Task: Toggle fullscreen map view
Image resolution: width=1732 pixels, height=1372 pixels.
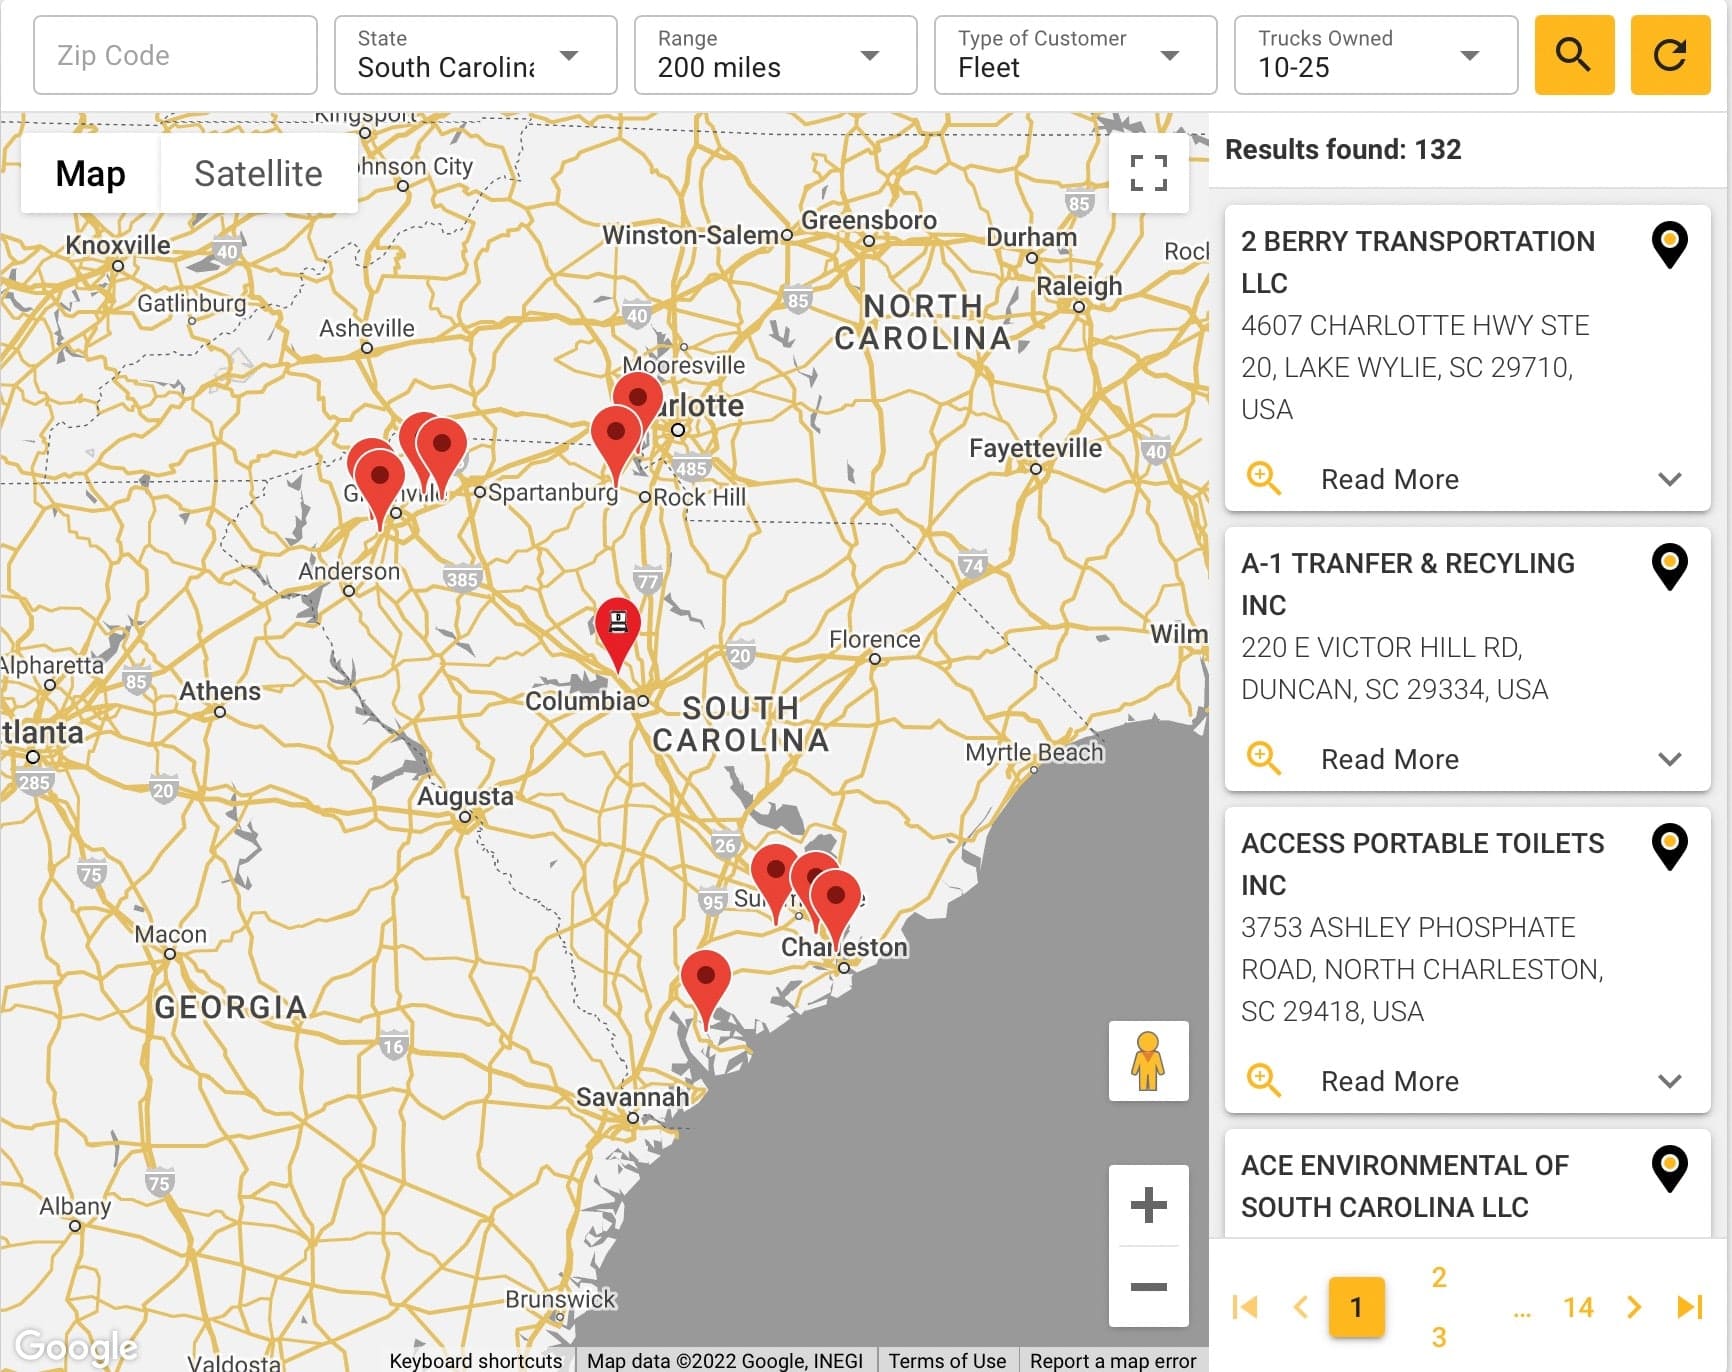Action: point(1148,173)
